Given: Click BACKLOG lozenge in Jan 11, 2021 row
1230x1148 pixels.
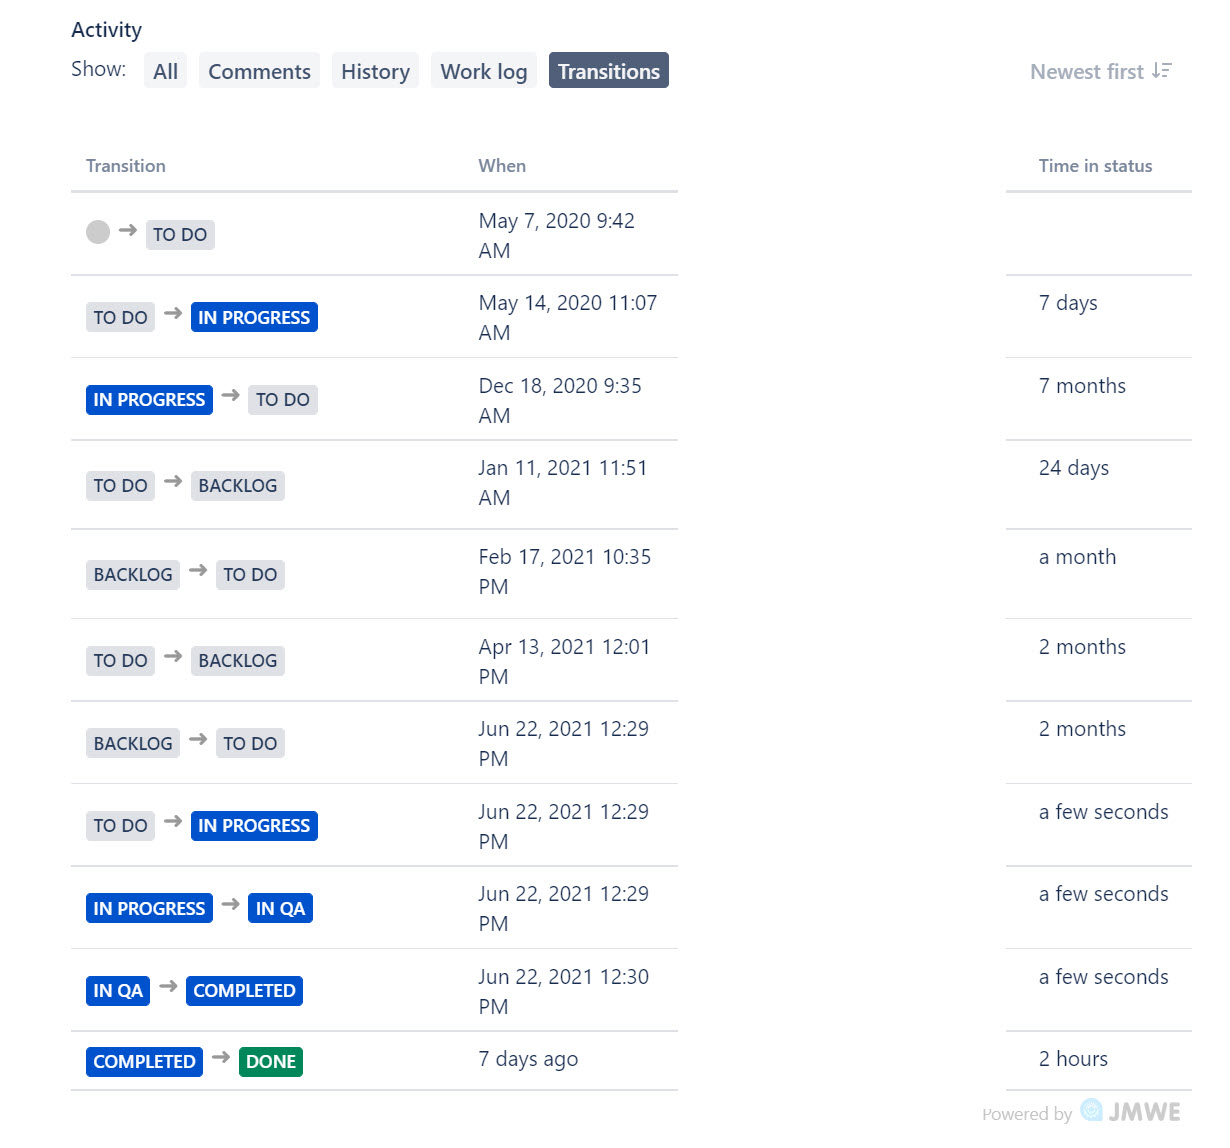Looking at the screenshot, I should 238,485.
